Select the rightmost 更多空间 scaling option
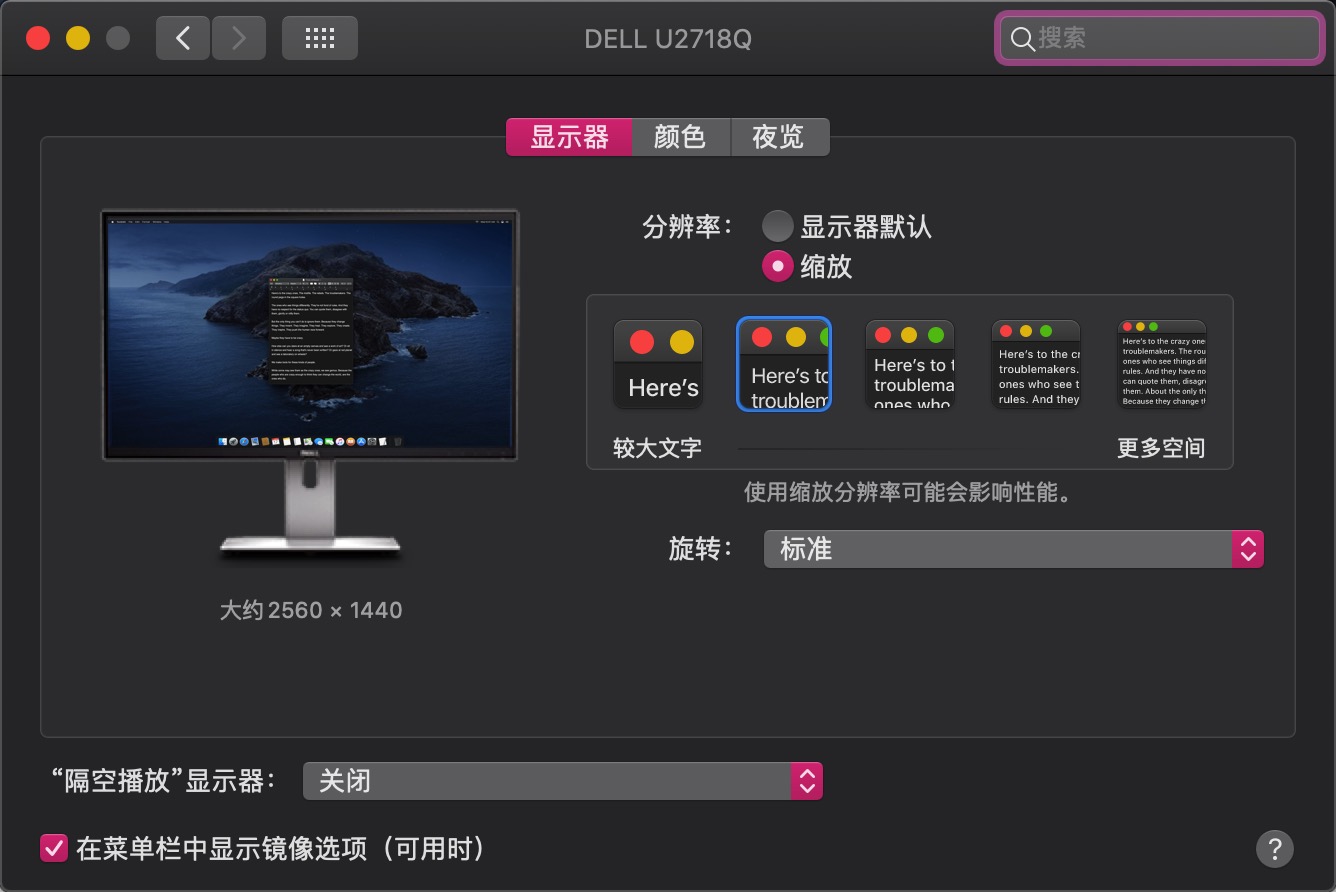 coord(1161,364)
